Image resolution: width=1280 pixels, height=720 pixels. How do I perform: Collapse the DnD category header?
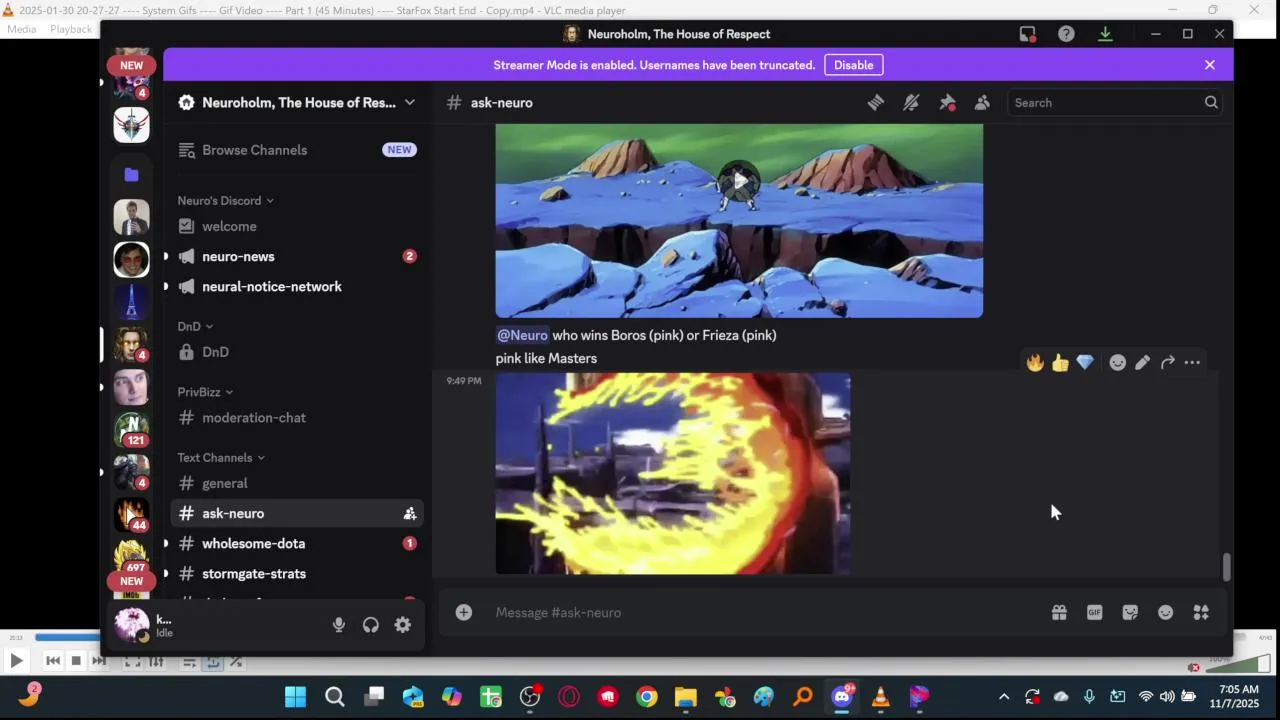195,326
